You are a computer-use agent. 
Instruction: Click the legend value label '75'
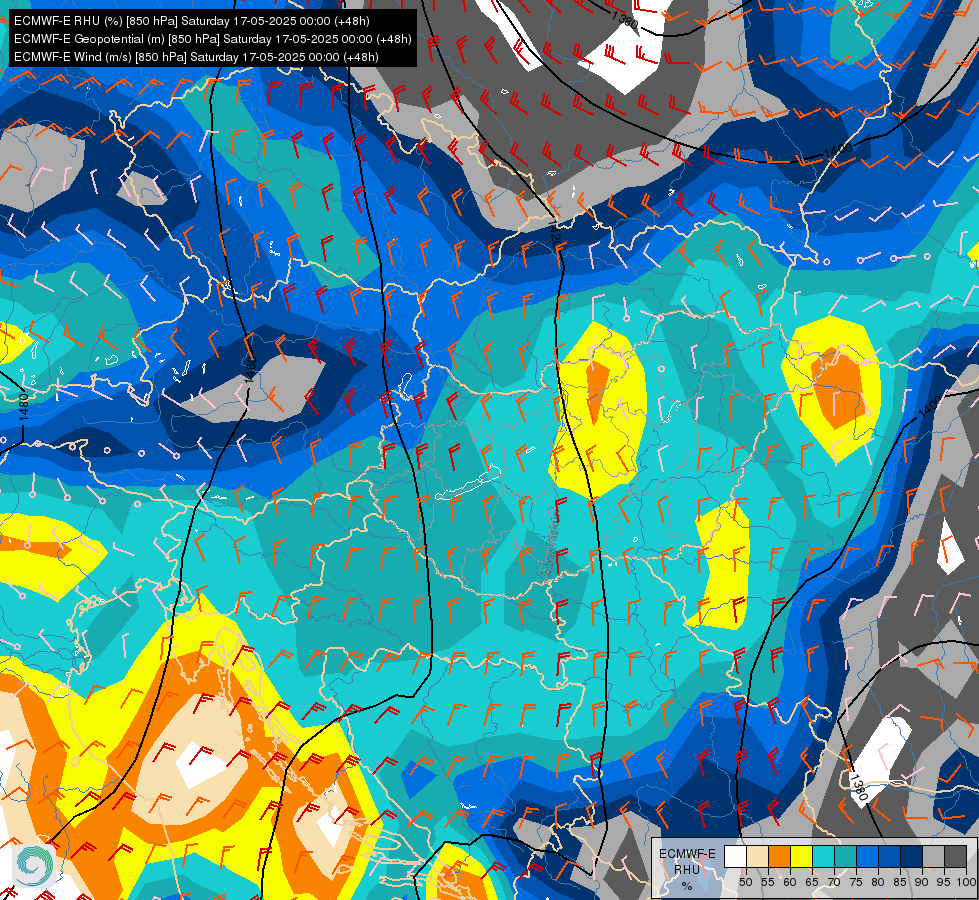point(856,882)
